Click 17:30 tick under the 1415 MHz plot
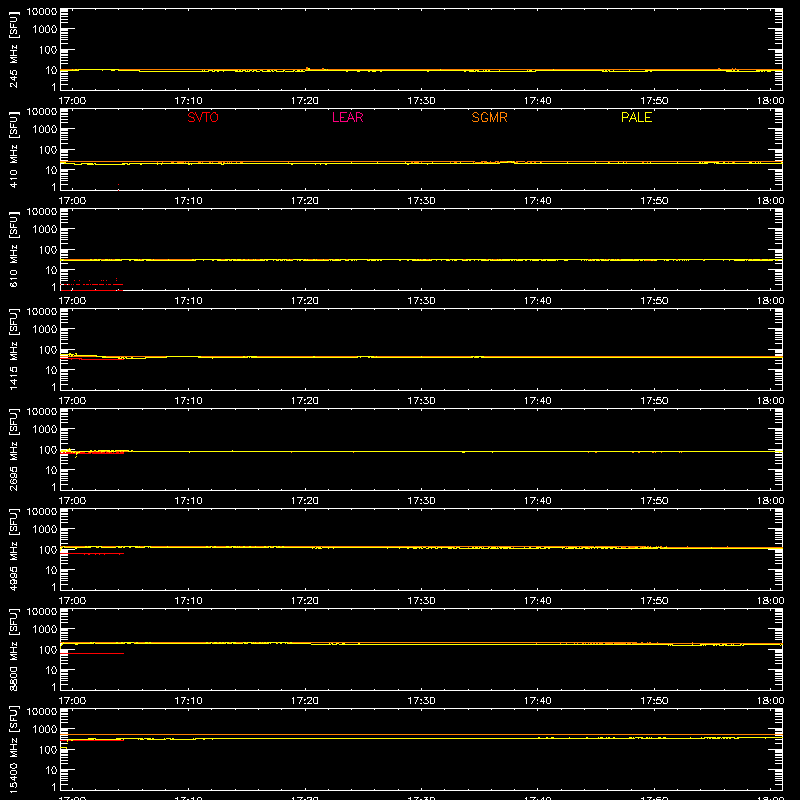 [x=421, y=401]
